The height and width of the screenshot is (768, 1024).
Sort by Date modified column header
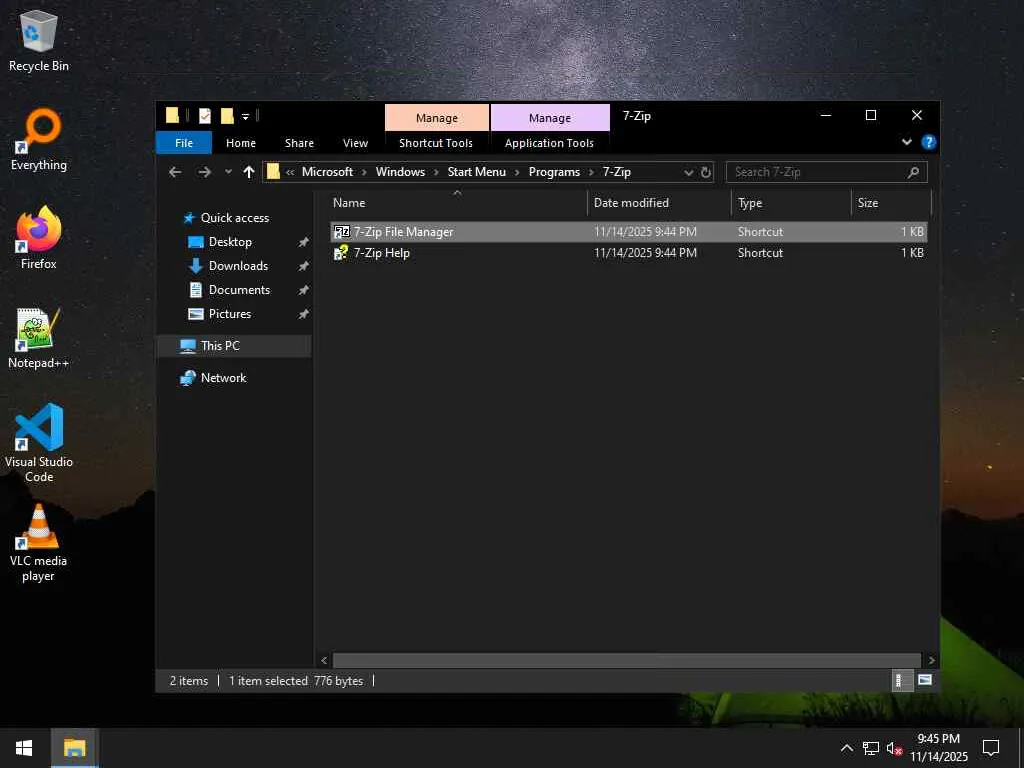pos(660,203)
